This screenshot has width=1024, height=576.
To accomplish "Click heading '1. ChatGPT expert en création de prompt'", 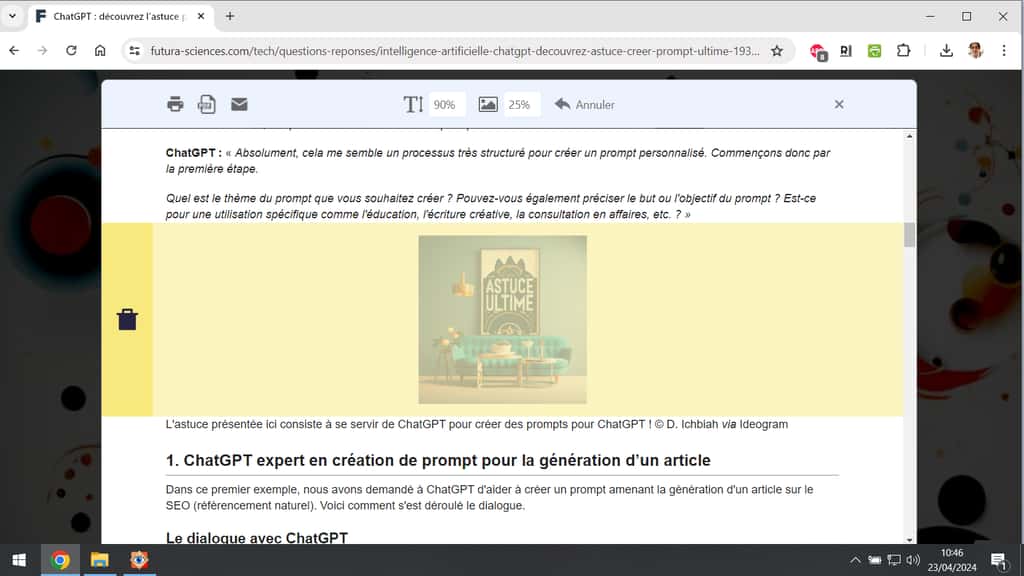I will point(438,460).
